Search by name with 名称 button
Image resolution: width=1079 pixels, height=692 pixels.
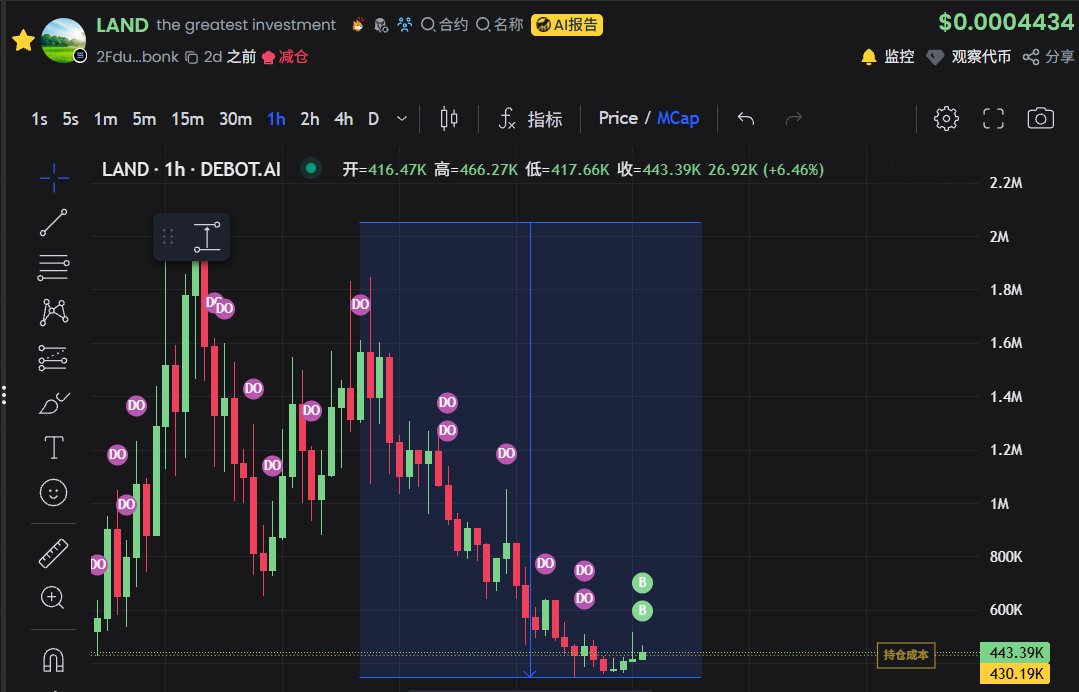tap(500, 25)
